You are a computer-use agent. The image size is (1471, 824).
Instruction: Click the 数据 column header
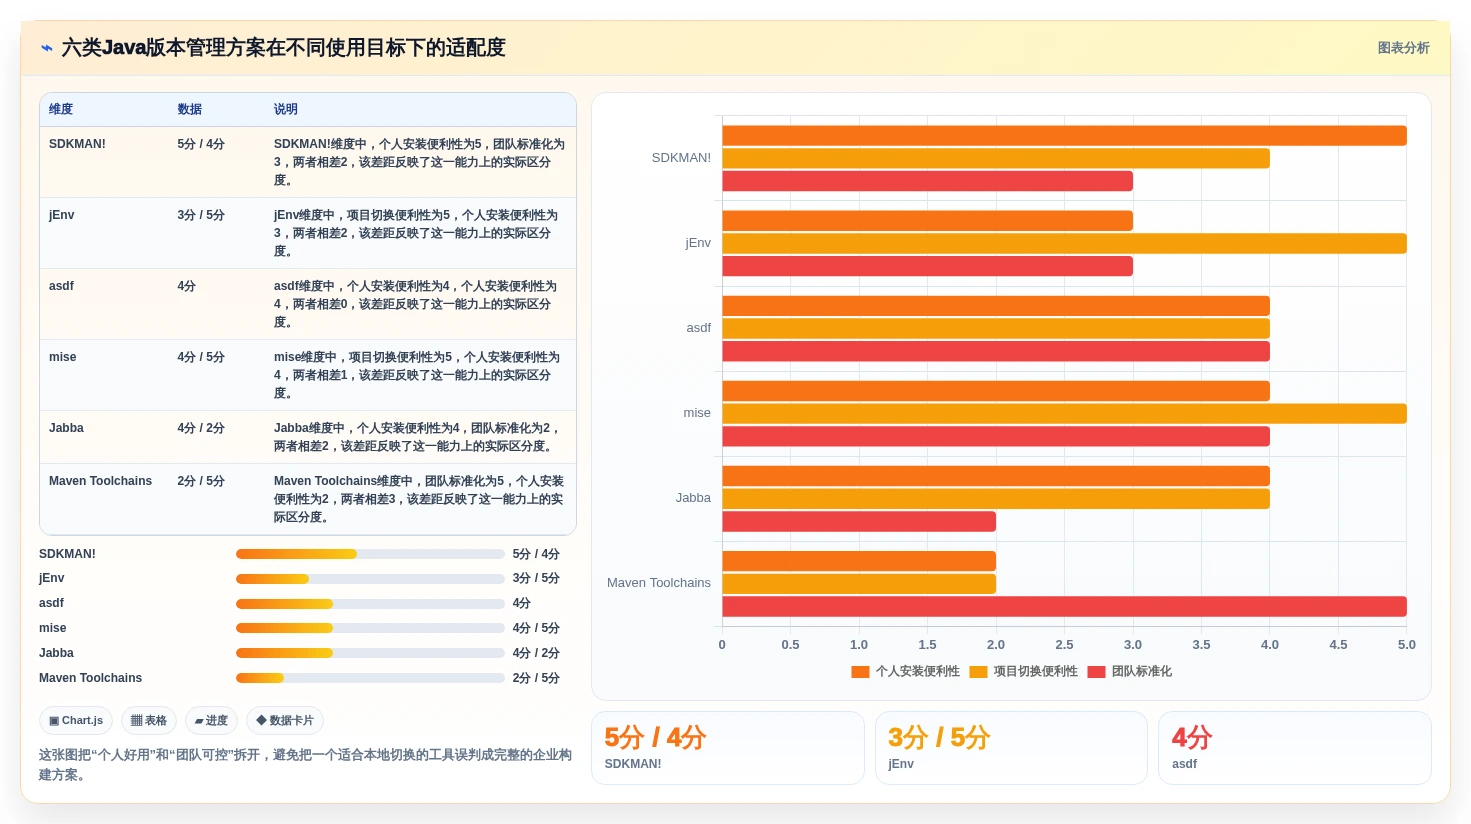[x=190, y=109]
